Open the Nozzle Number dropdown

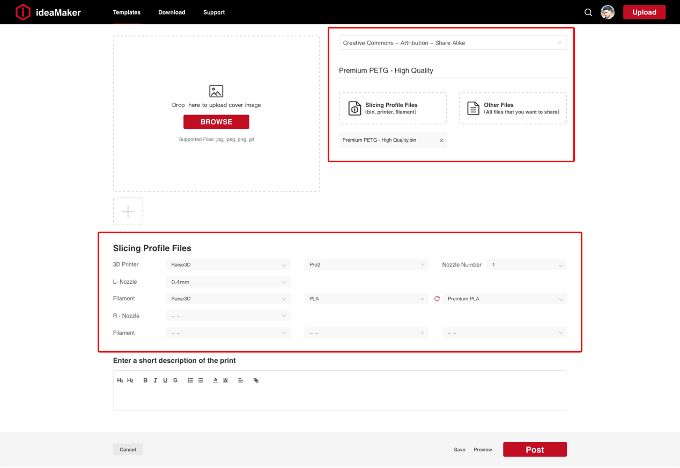pyautogui.click(x=526, y=265)
